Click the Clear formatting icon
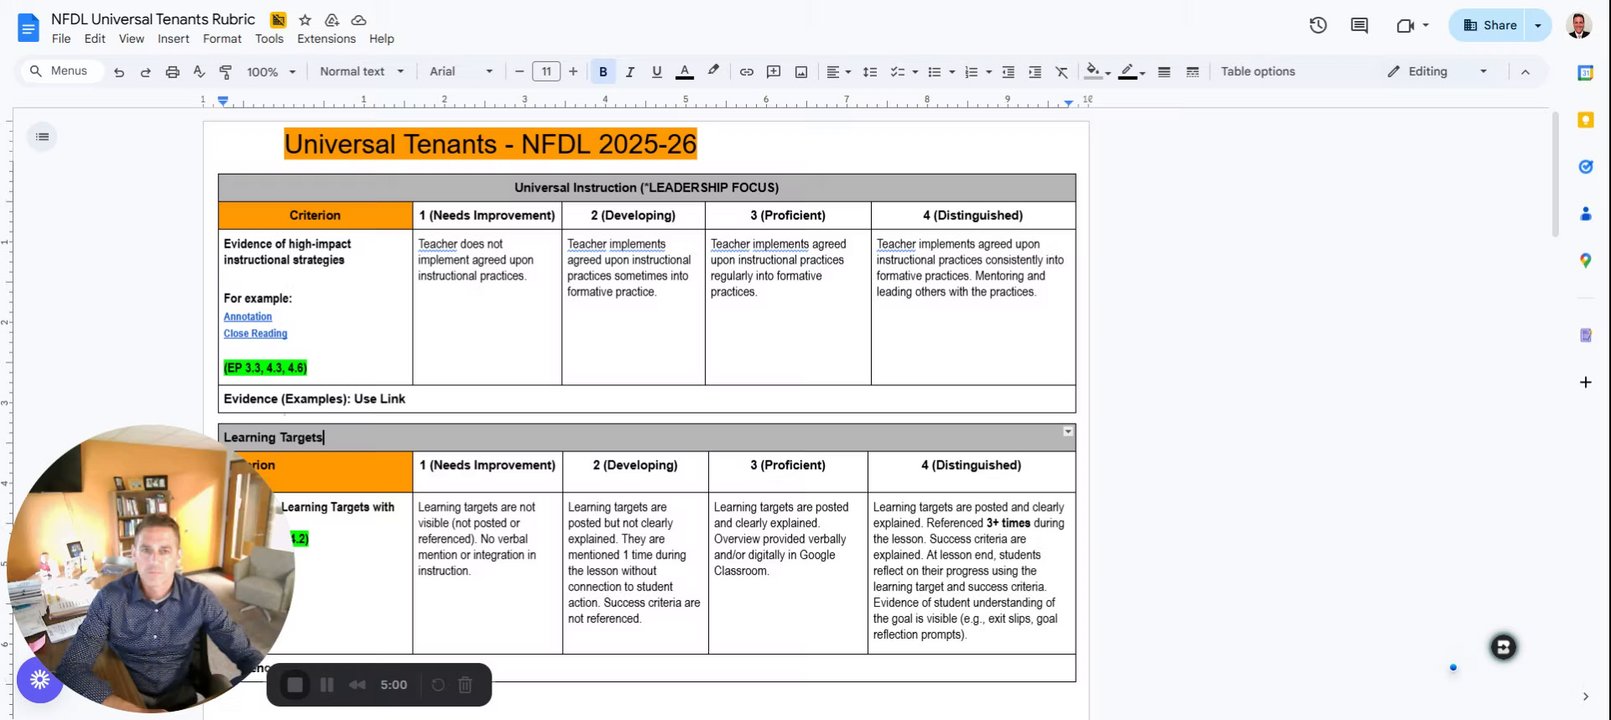The image size is (1611, 720). coord(1062,72)
